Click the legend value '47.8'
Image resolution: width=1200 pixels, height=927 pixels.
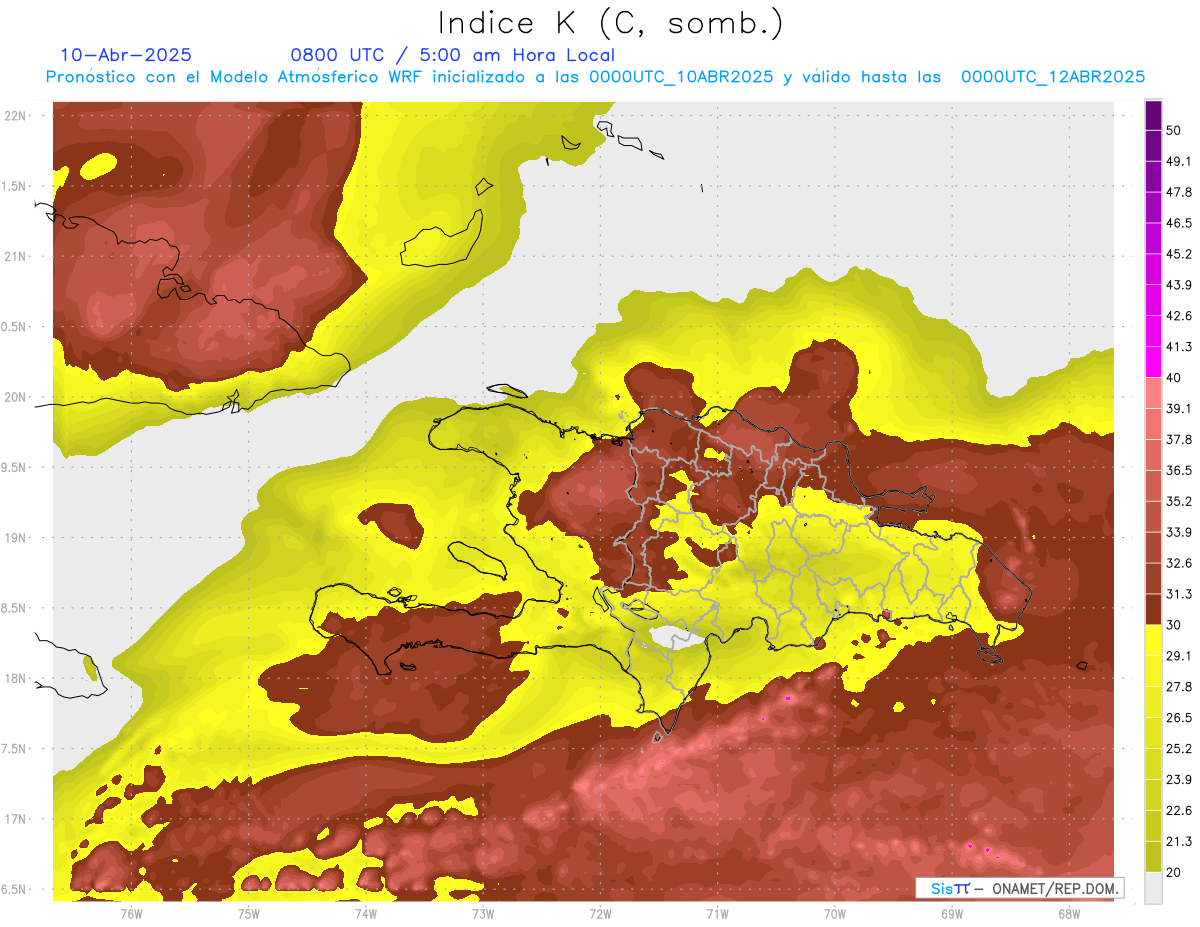(1179, 192)
